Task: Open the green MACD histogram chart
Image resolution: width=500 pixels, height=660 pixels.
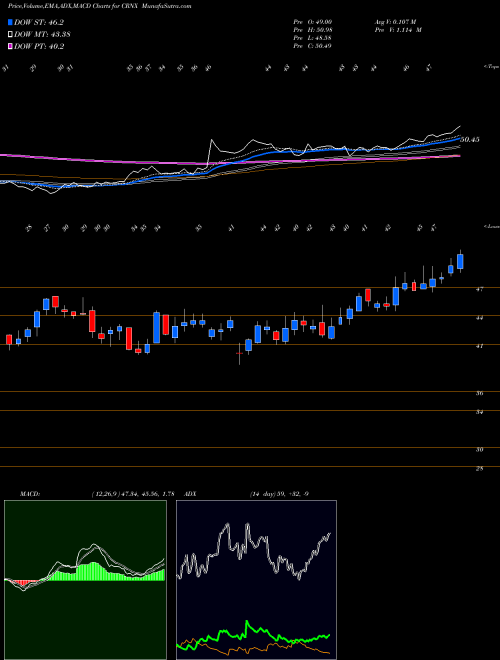Action: pyautogui.click(x=85, y=580)
